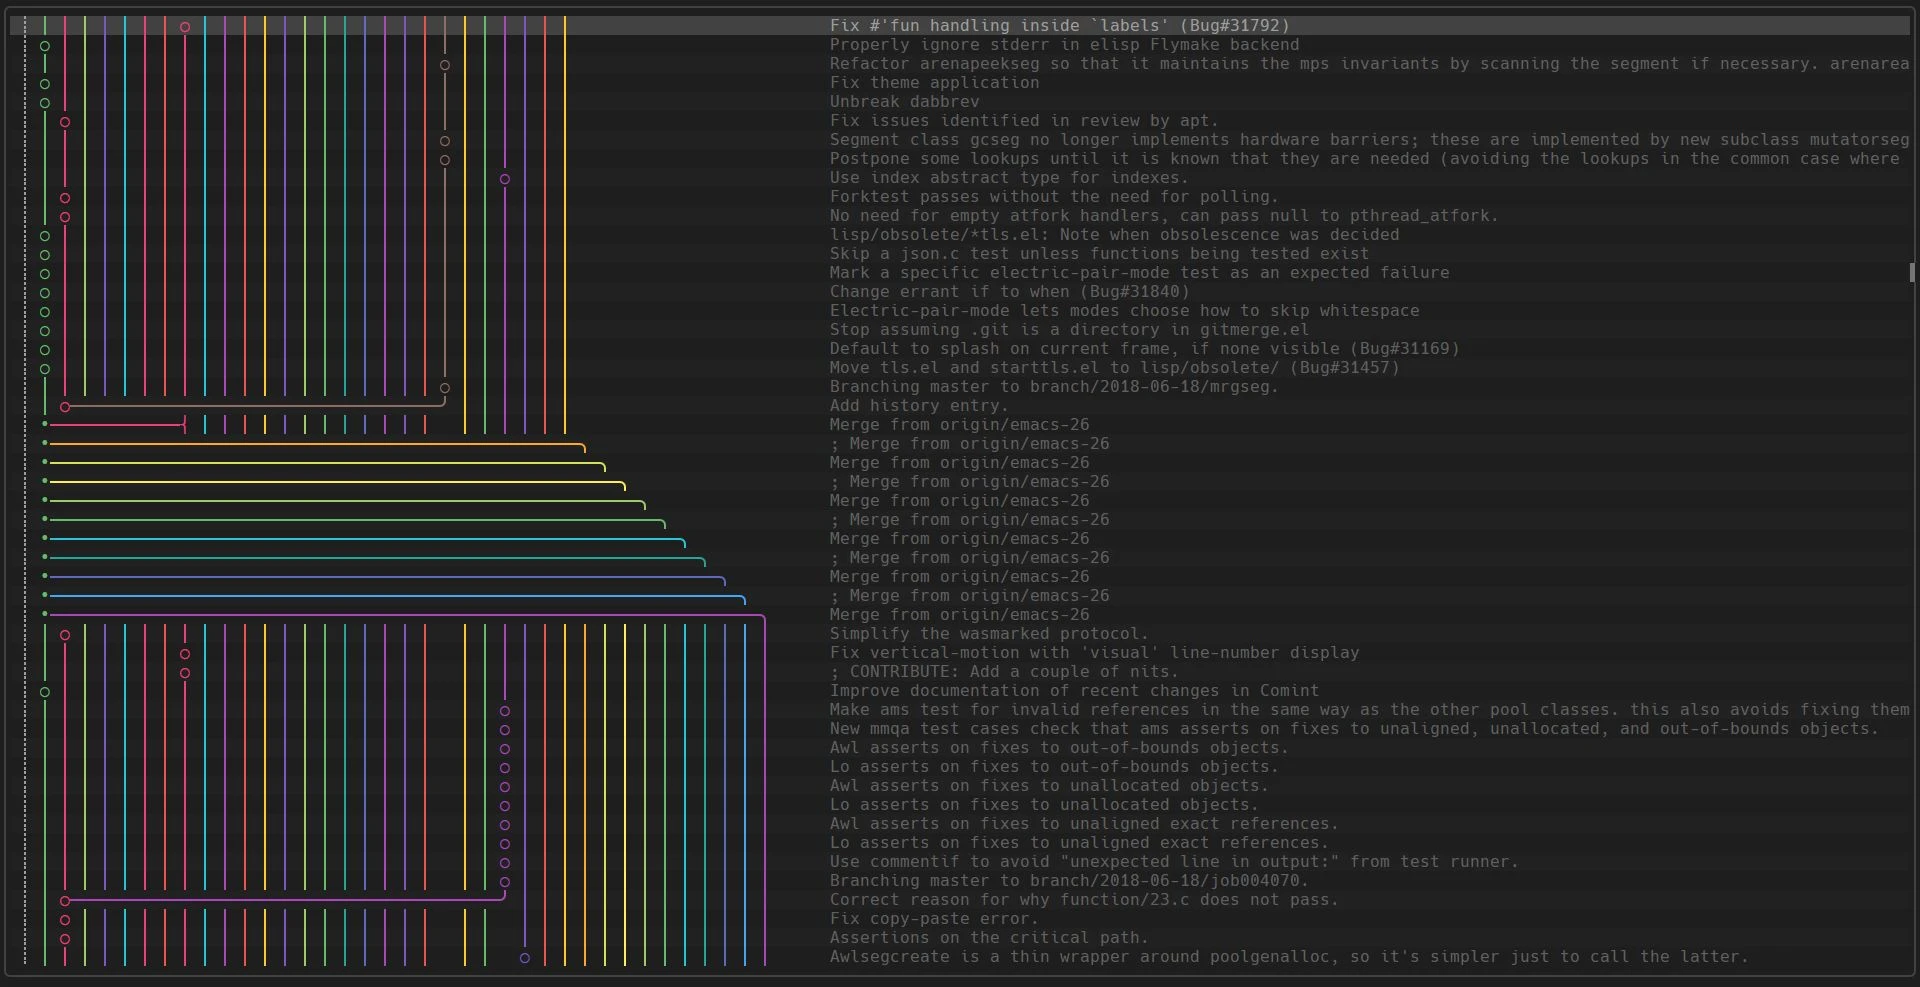Select commit "Mark a specific electric-pair-mode test"
The width and height of the screenshot is (1920, 987).
[x=1139, y=273]
